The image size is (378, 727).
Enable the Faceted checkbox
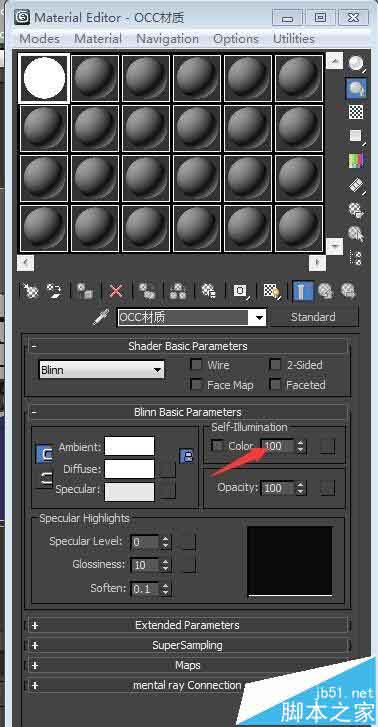point(275,385)
